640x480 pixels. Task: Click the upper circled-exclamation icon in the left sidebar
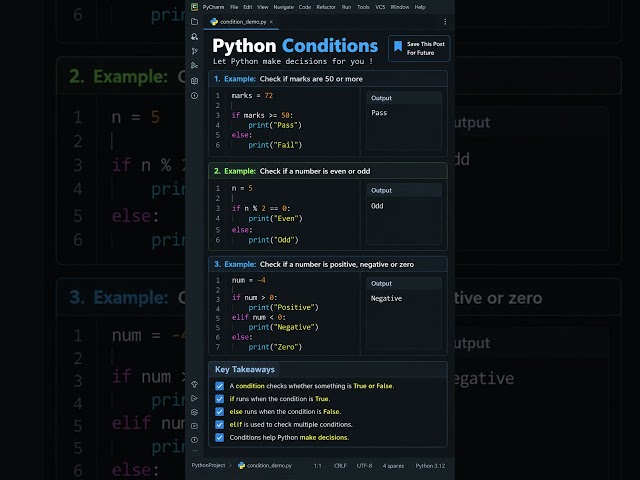tap(195, 96)
